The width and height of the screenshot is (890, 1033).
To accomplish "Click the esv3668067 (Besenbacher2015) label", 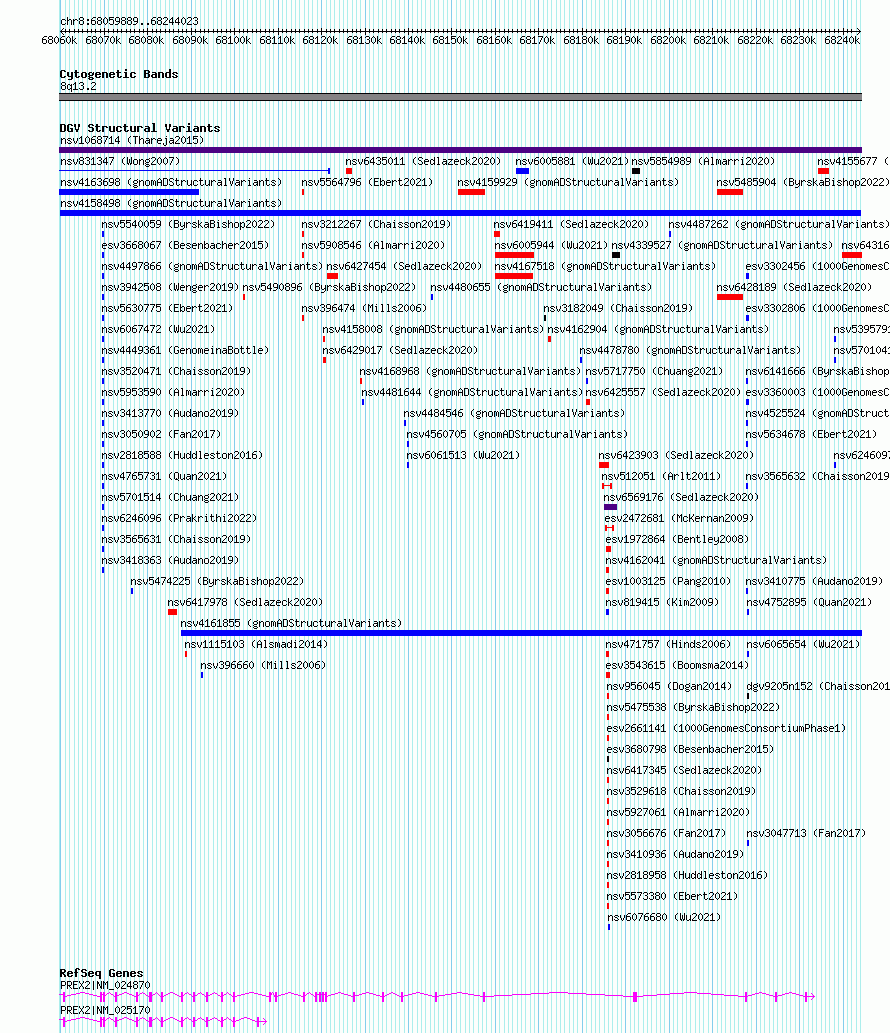I will coord(185,246).
